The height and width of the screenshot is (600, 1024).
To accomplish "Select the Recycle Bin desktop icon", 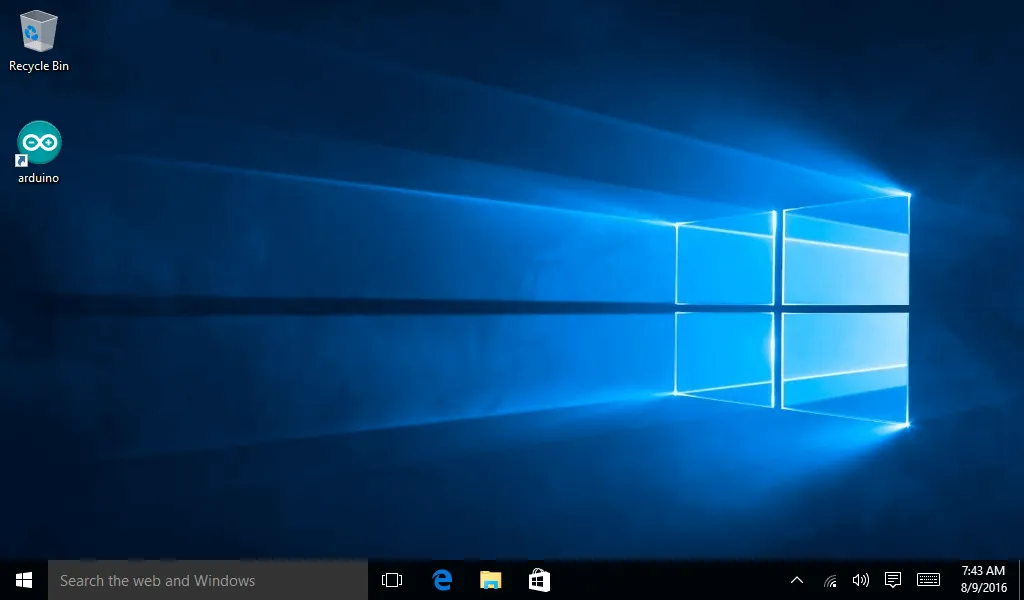I will point(38,32).
